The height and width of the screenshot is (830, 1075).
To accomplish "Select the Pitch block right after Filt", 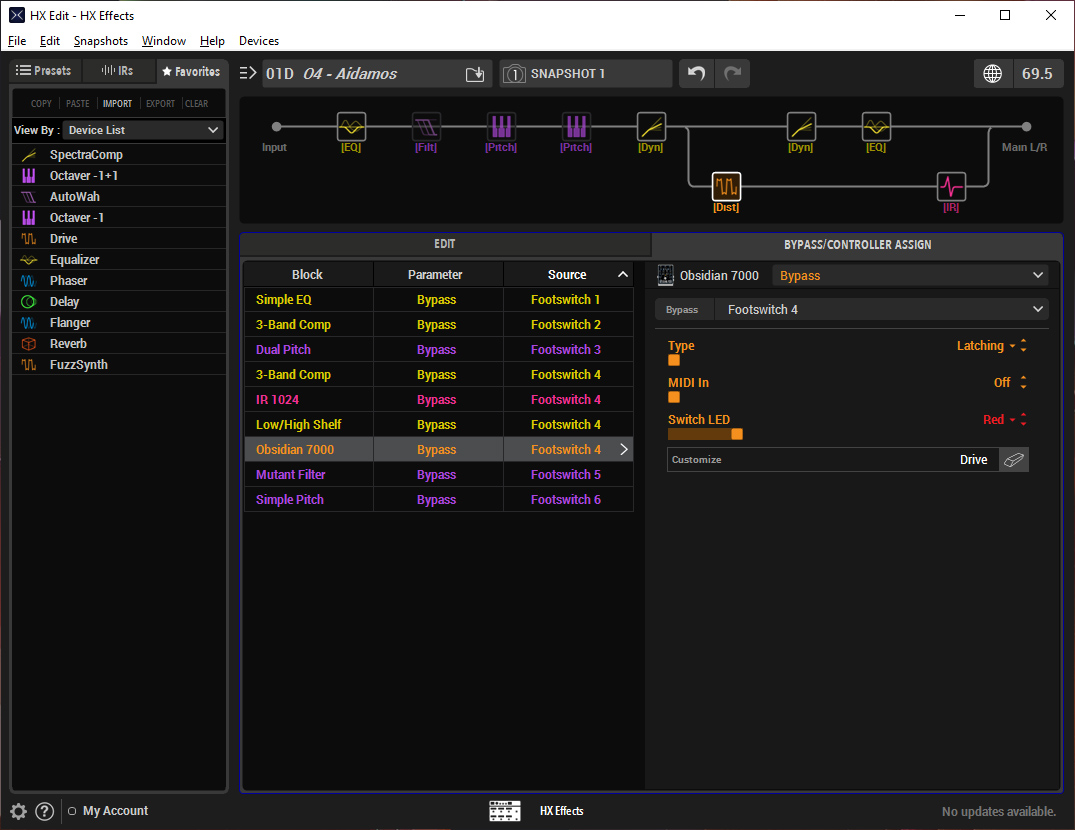I will click(501, 127).
